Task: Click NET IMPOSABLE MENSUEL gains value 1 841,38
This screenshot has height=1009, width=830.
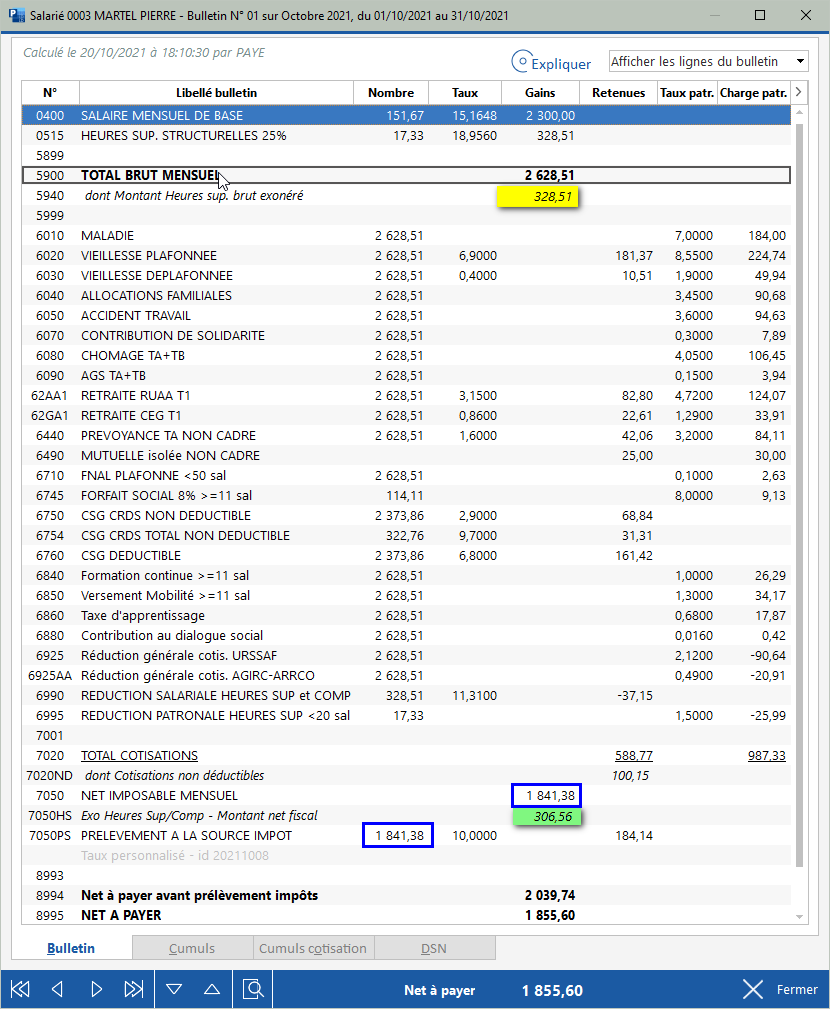Action: click(547, 795)
